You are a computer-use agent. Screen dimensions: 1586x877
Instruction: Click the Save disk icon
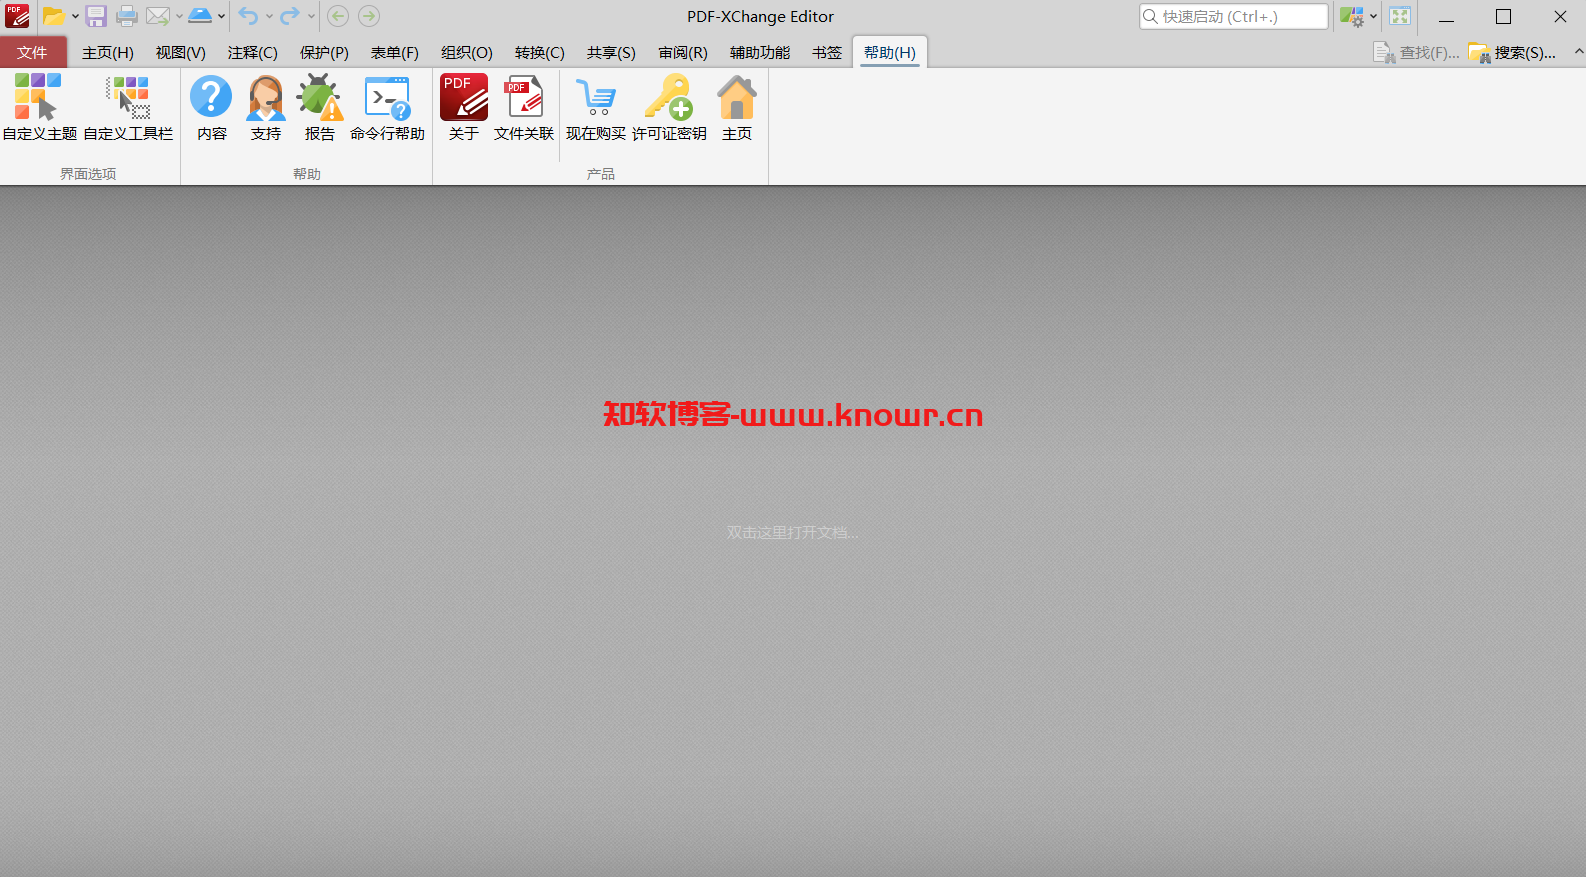coord(96,16)
